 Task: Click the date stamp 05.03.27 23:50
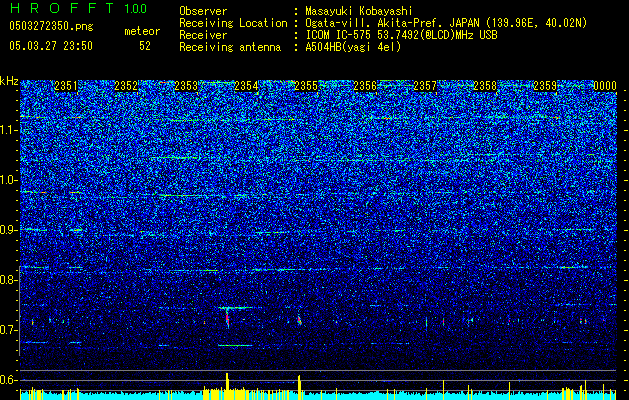coord(51,46)
